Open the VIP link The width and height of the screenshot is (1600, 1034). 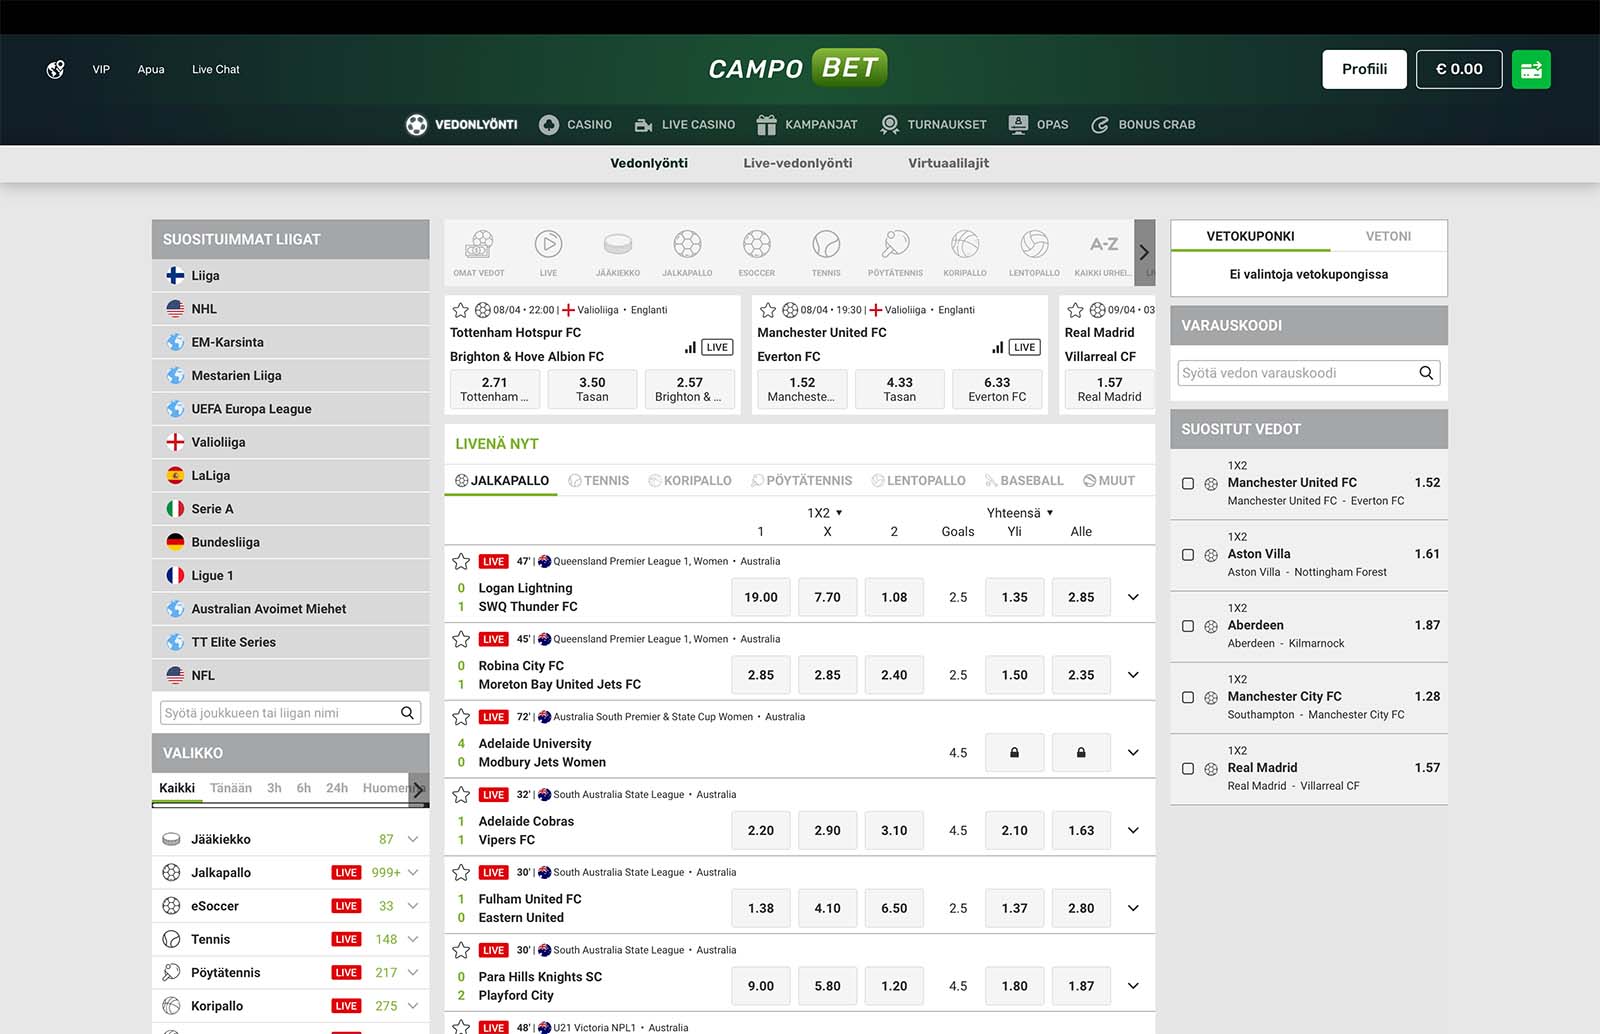[x=101, y=69]
